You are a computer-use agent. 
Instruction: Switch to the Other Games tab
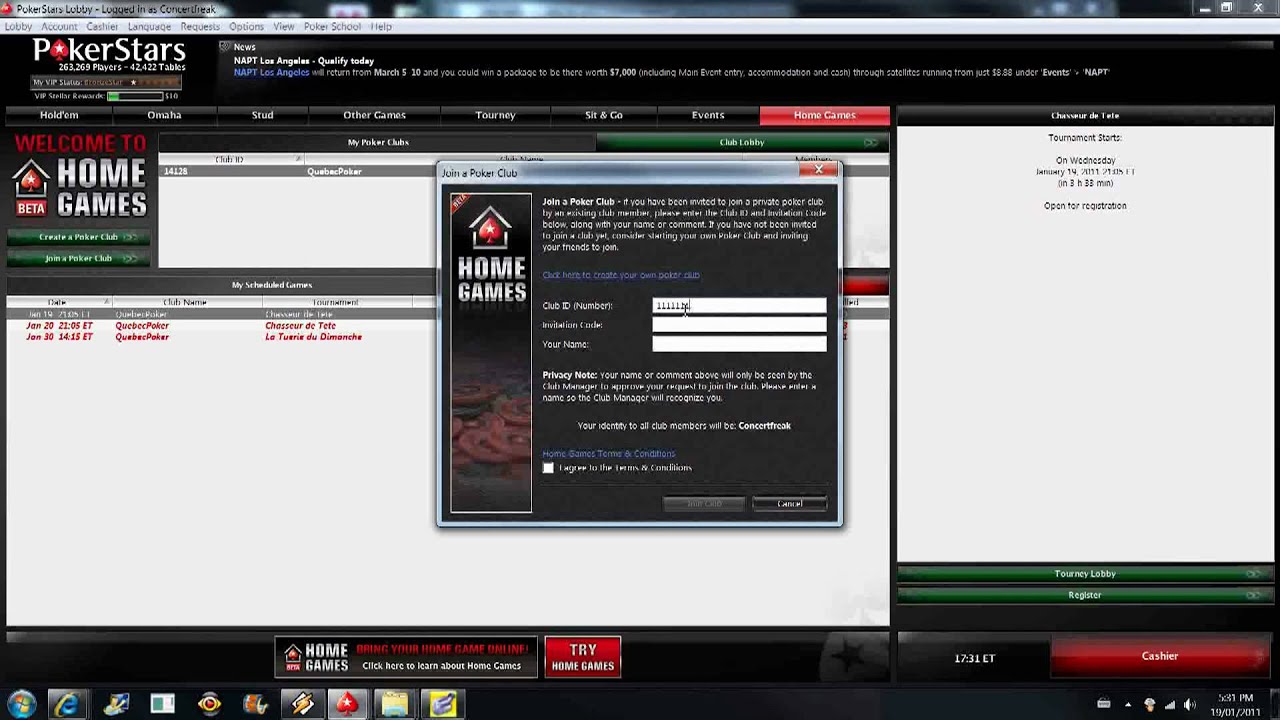point(374,115)
